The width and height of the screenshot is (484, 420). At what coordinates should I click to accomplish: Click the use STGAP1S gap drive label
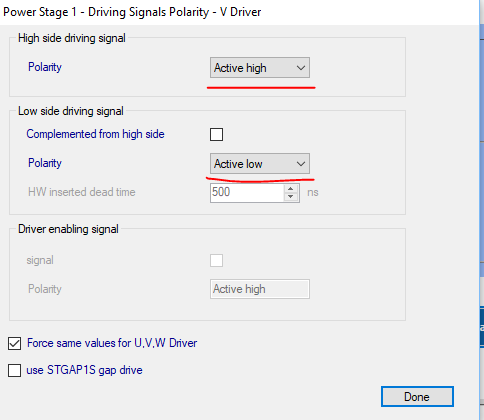coord(84,370)
